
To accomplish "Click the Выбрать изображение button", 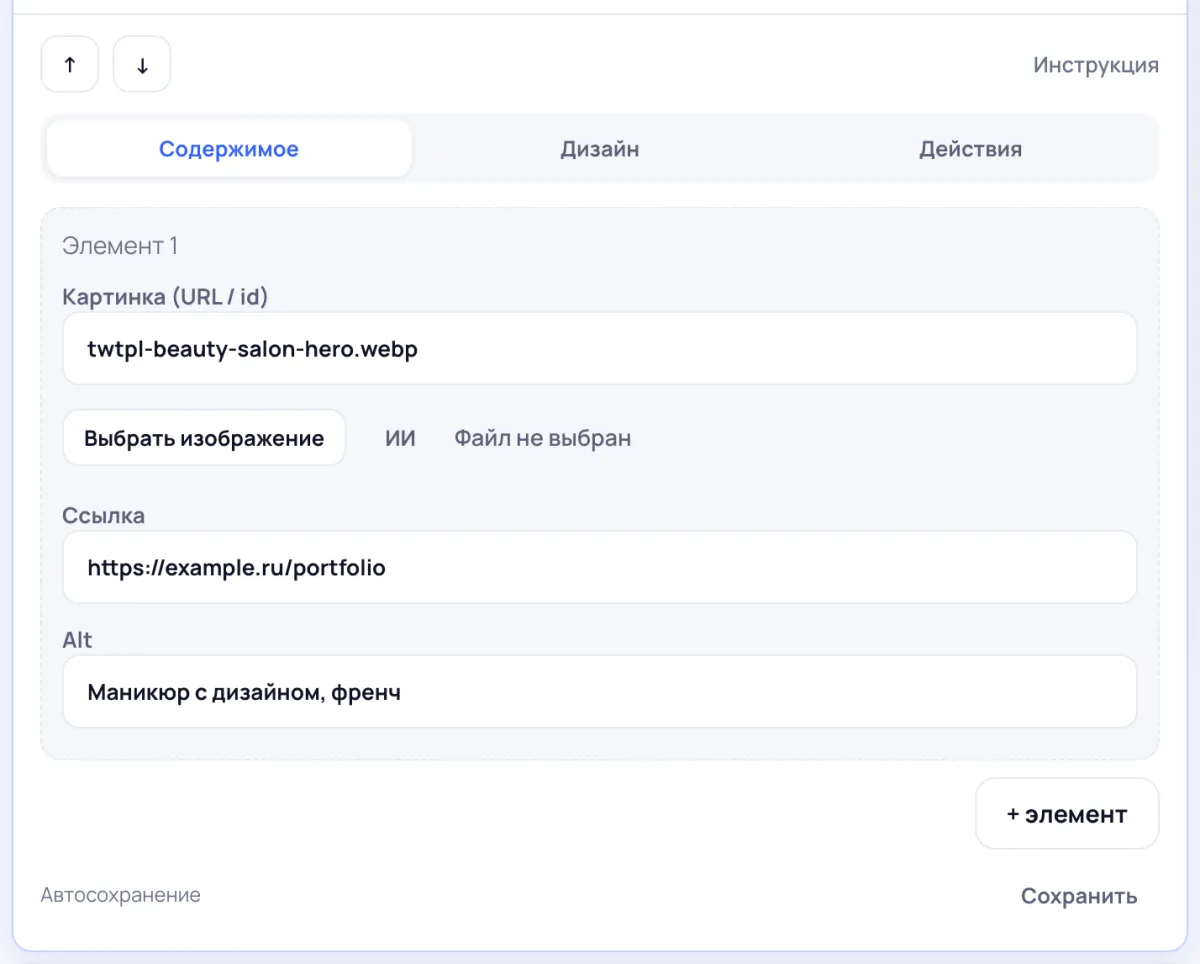I will point(204,438).
